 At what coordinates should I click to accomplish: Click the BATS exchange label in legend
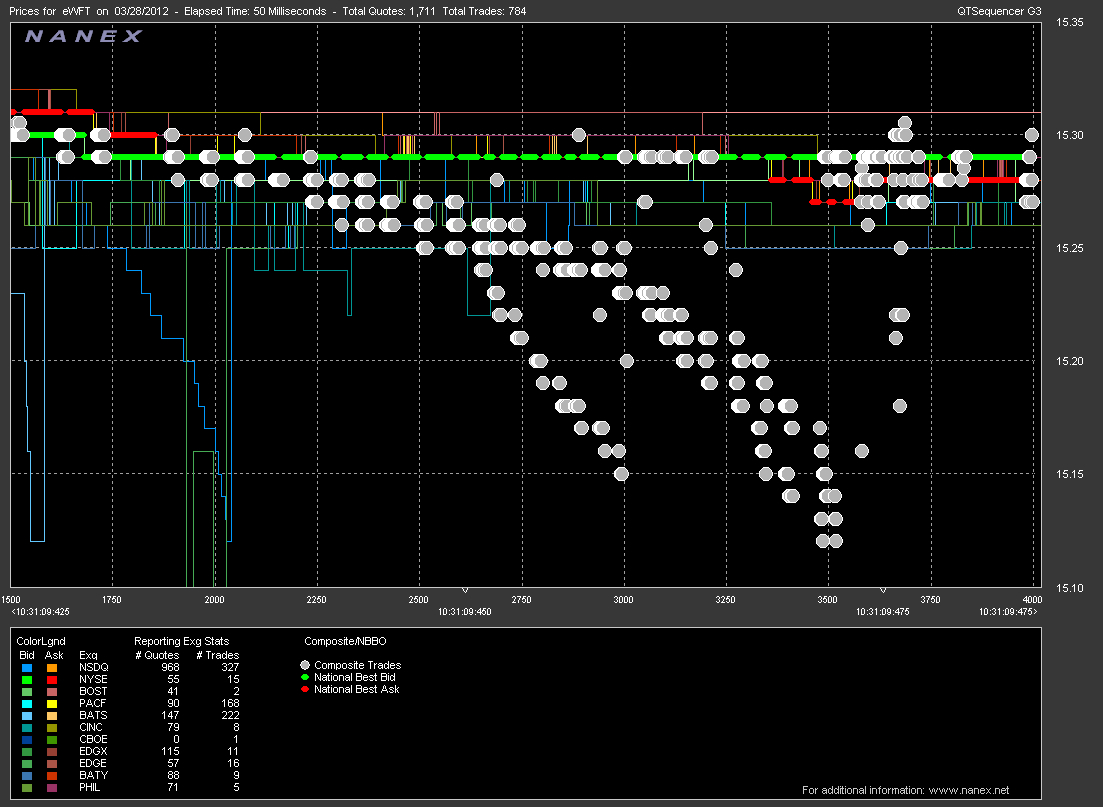coord(91,715)
